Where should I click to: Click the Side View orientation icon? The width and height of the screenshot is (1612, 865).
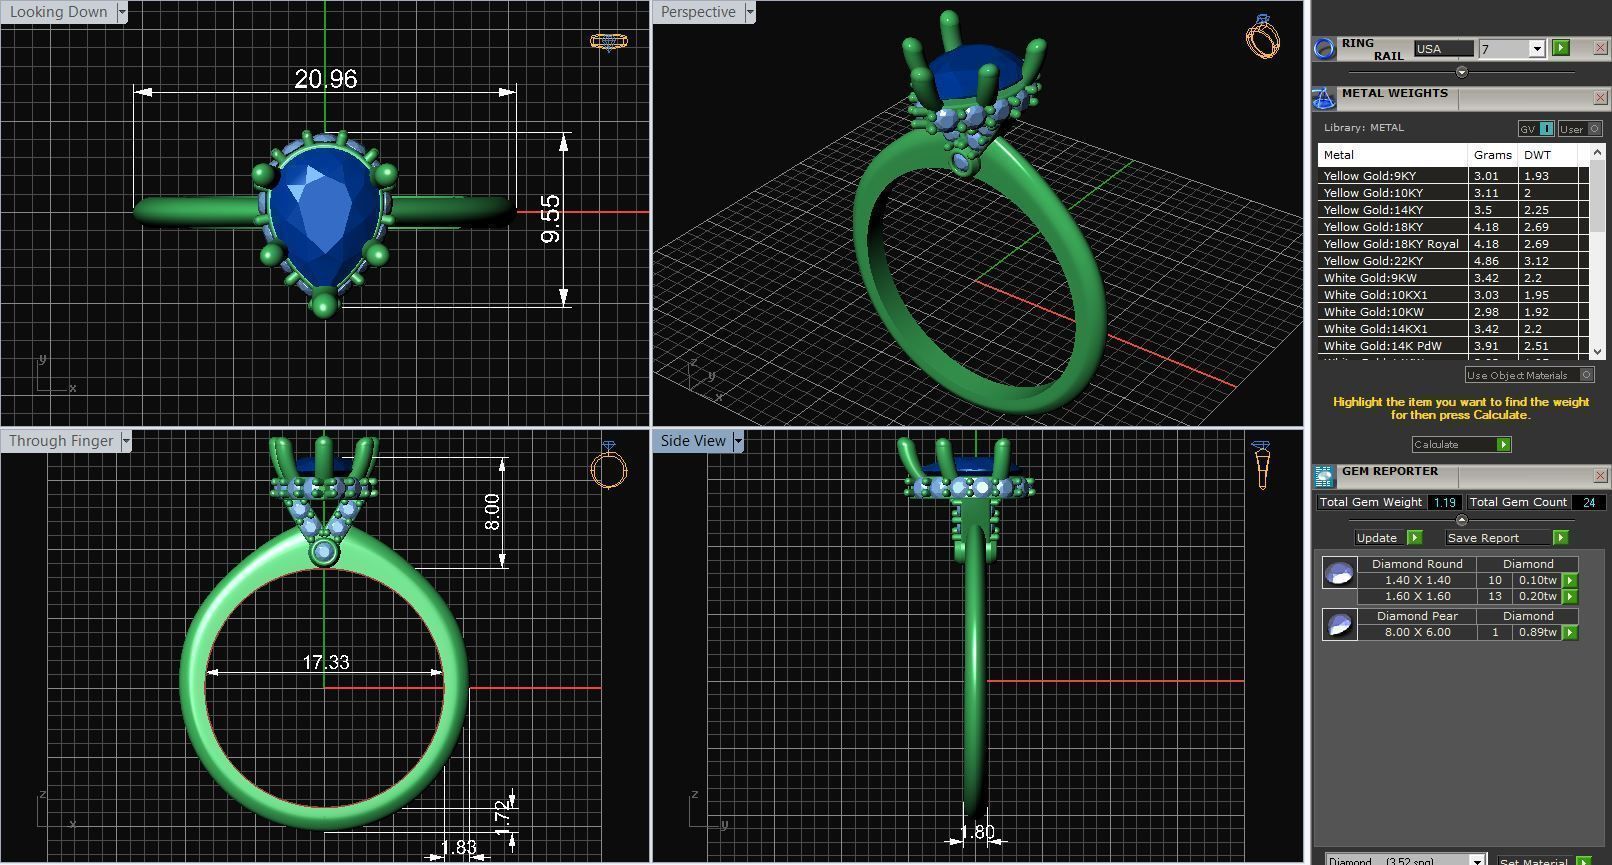click(1262, 465)
